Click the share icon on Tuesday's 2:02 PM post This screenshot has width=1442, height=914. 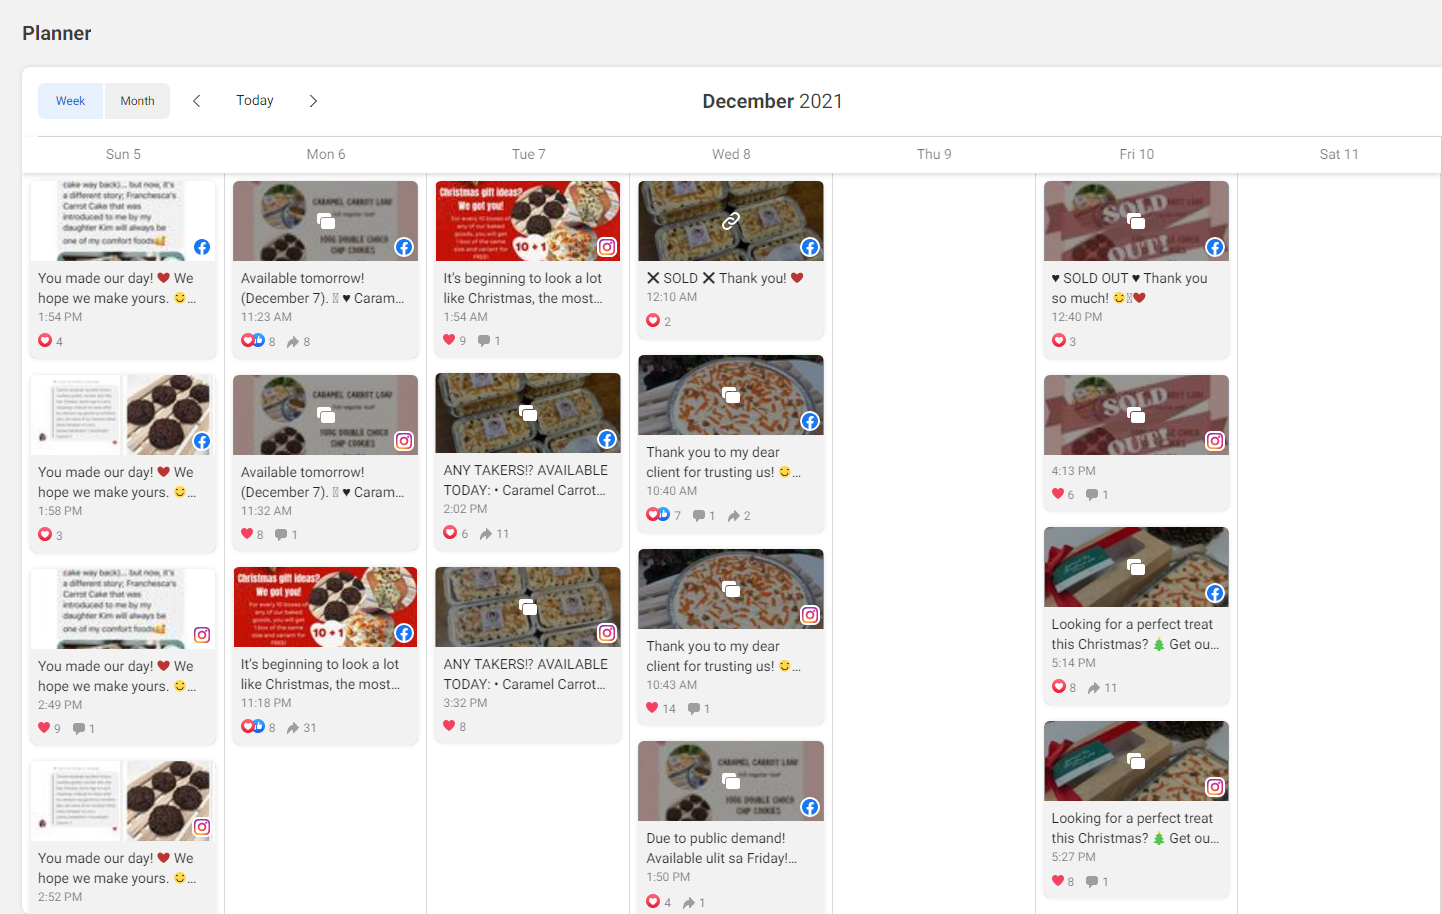[x=486, y=534]
